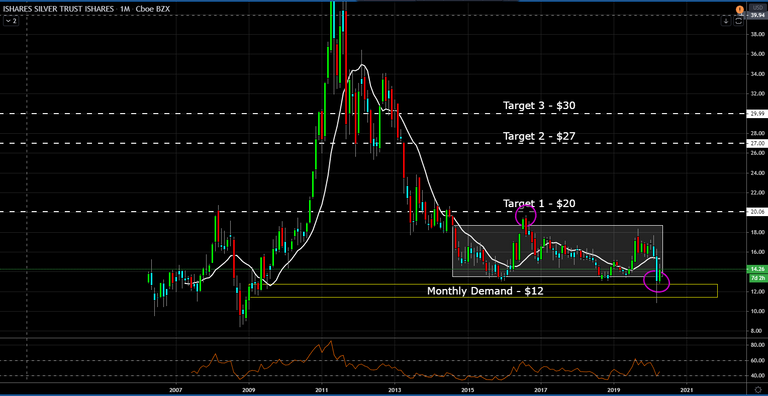Select the 'Target 3 - $30' text label
Viewport: 768px width, 396px height.
pos(540,105)
